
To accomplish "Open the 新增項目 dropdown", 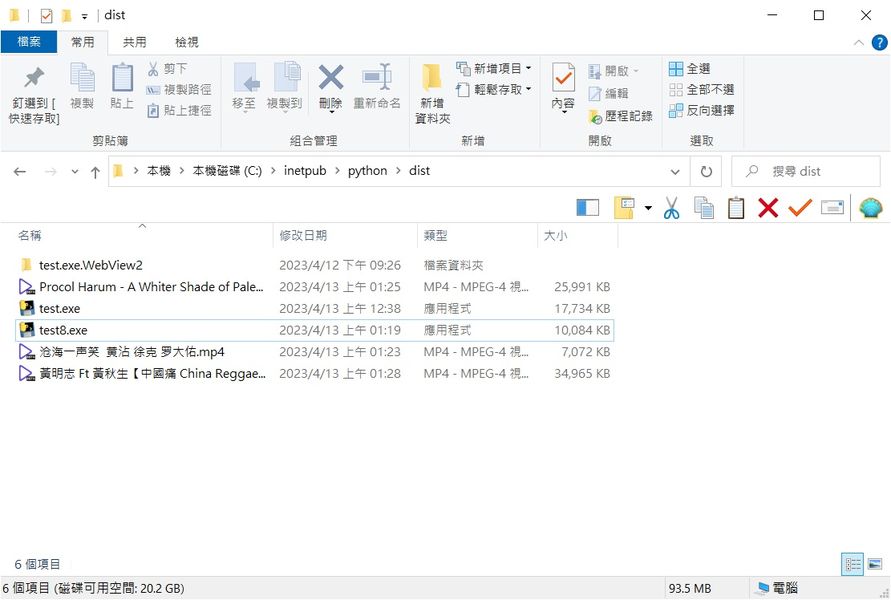I will pos(494,69).
